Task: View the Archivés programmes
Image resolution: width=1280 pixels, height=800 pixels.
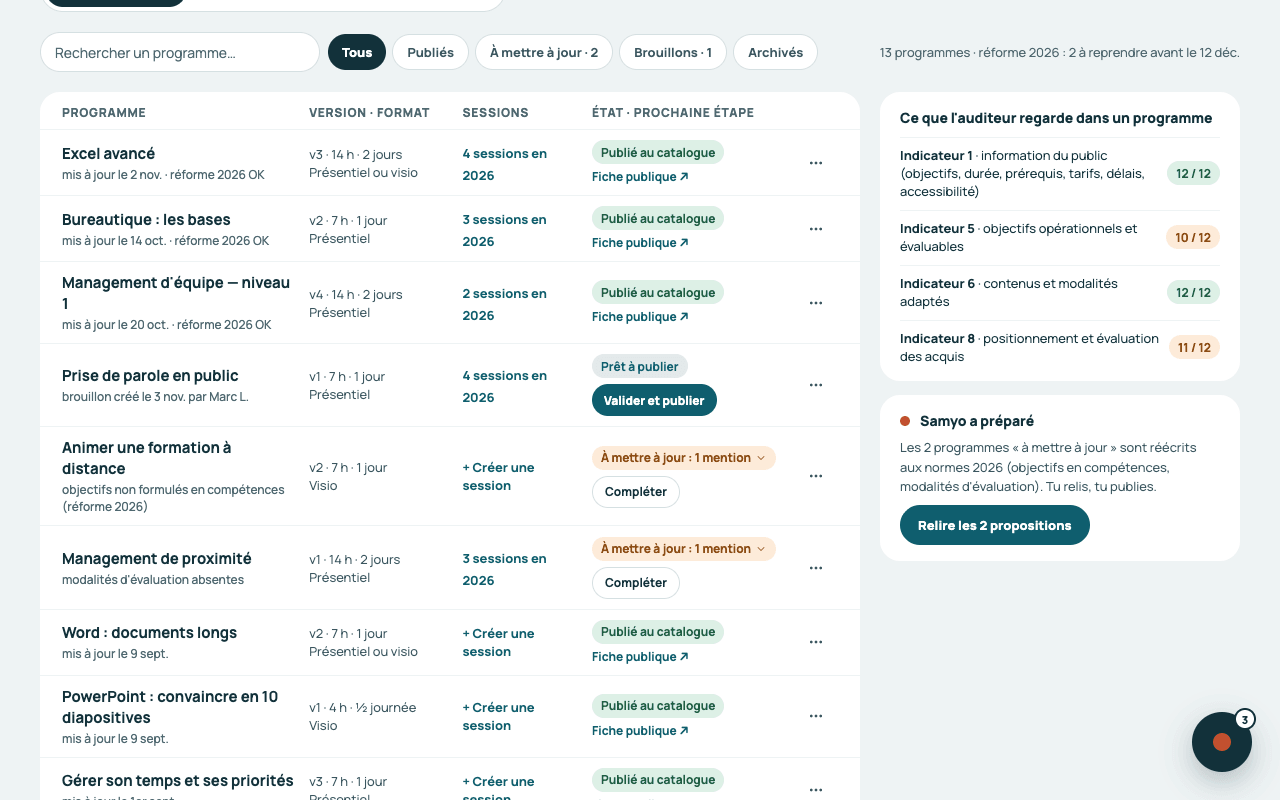Action: click(x=775, y=52)
